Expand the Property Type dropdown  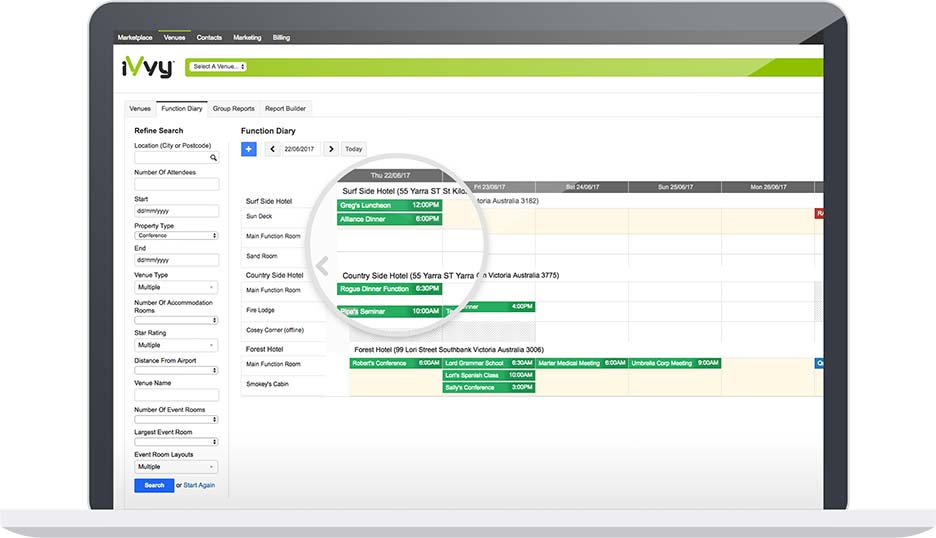176,236
